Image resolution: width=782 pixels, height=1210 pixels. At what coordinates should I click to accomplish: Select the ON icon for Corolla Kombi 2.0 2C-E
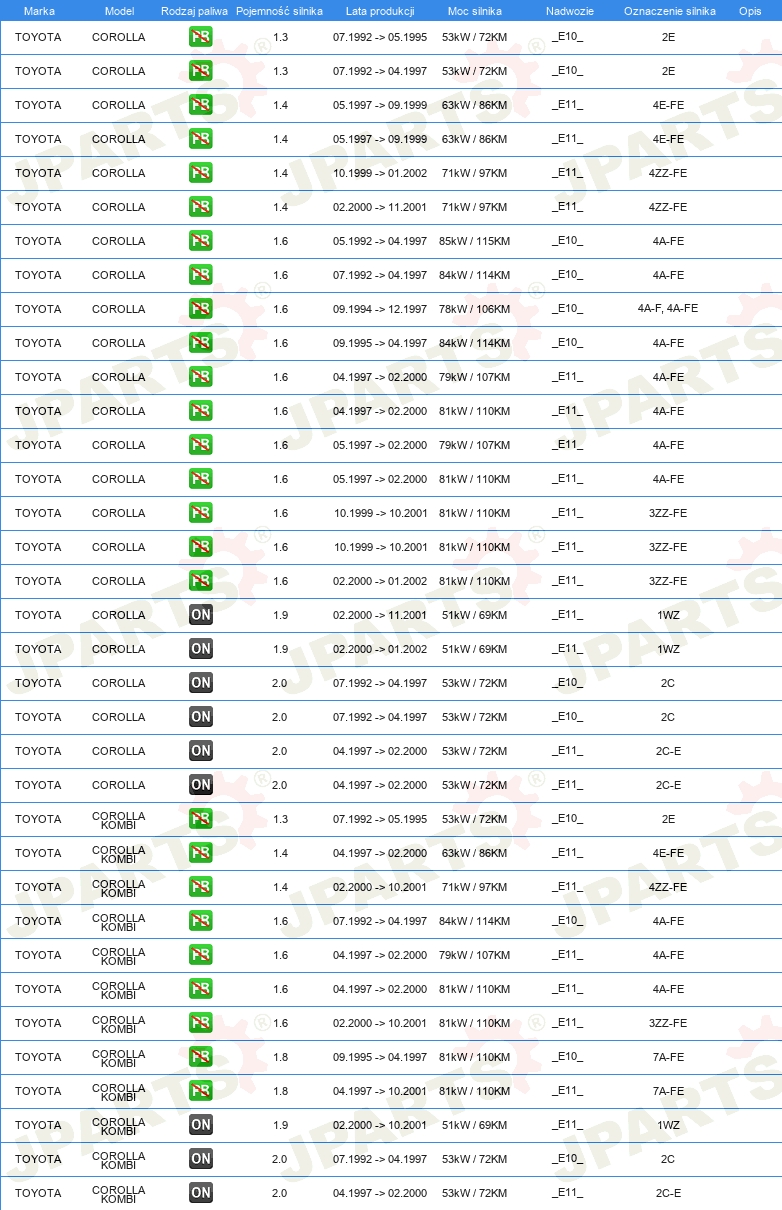200,1193
